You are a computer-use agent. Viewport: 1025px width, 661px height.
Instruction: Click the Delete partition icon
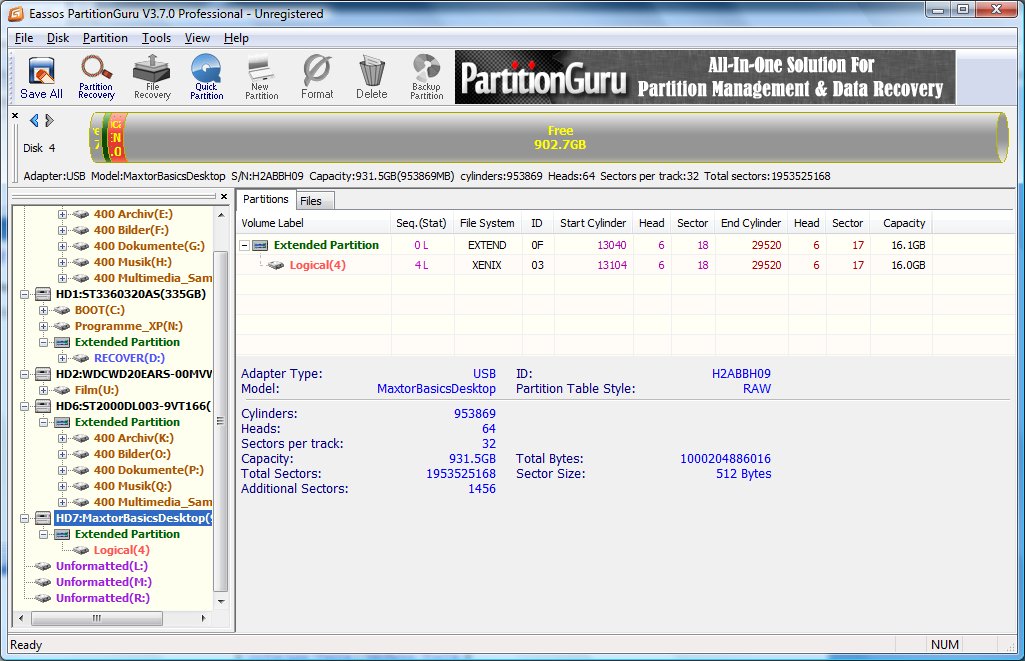(x=372, y=77)
